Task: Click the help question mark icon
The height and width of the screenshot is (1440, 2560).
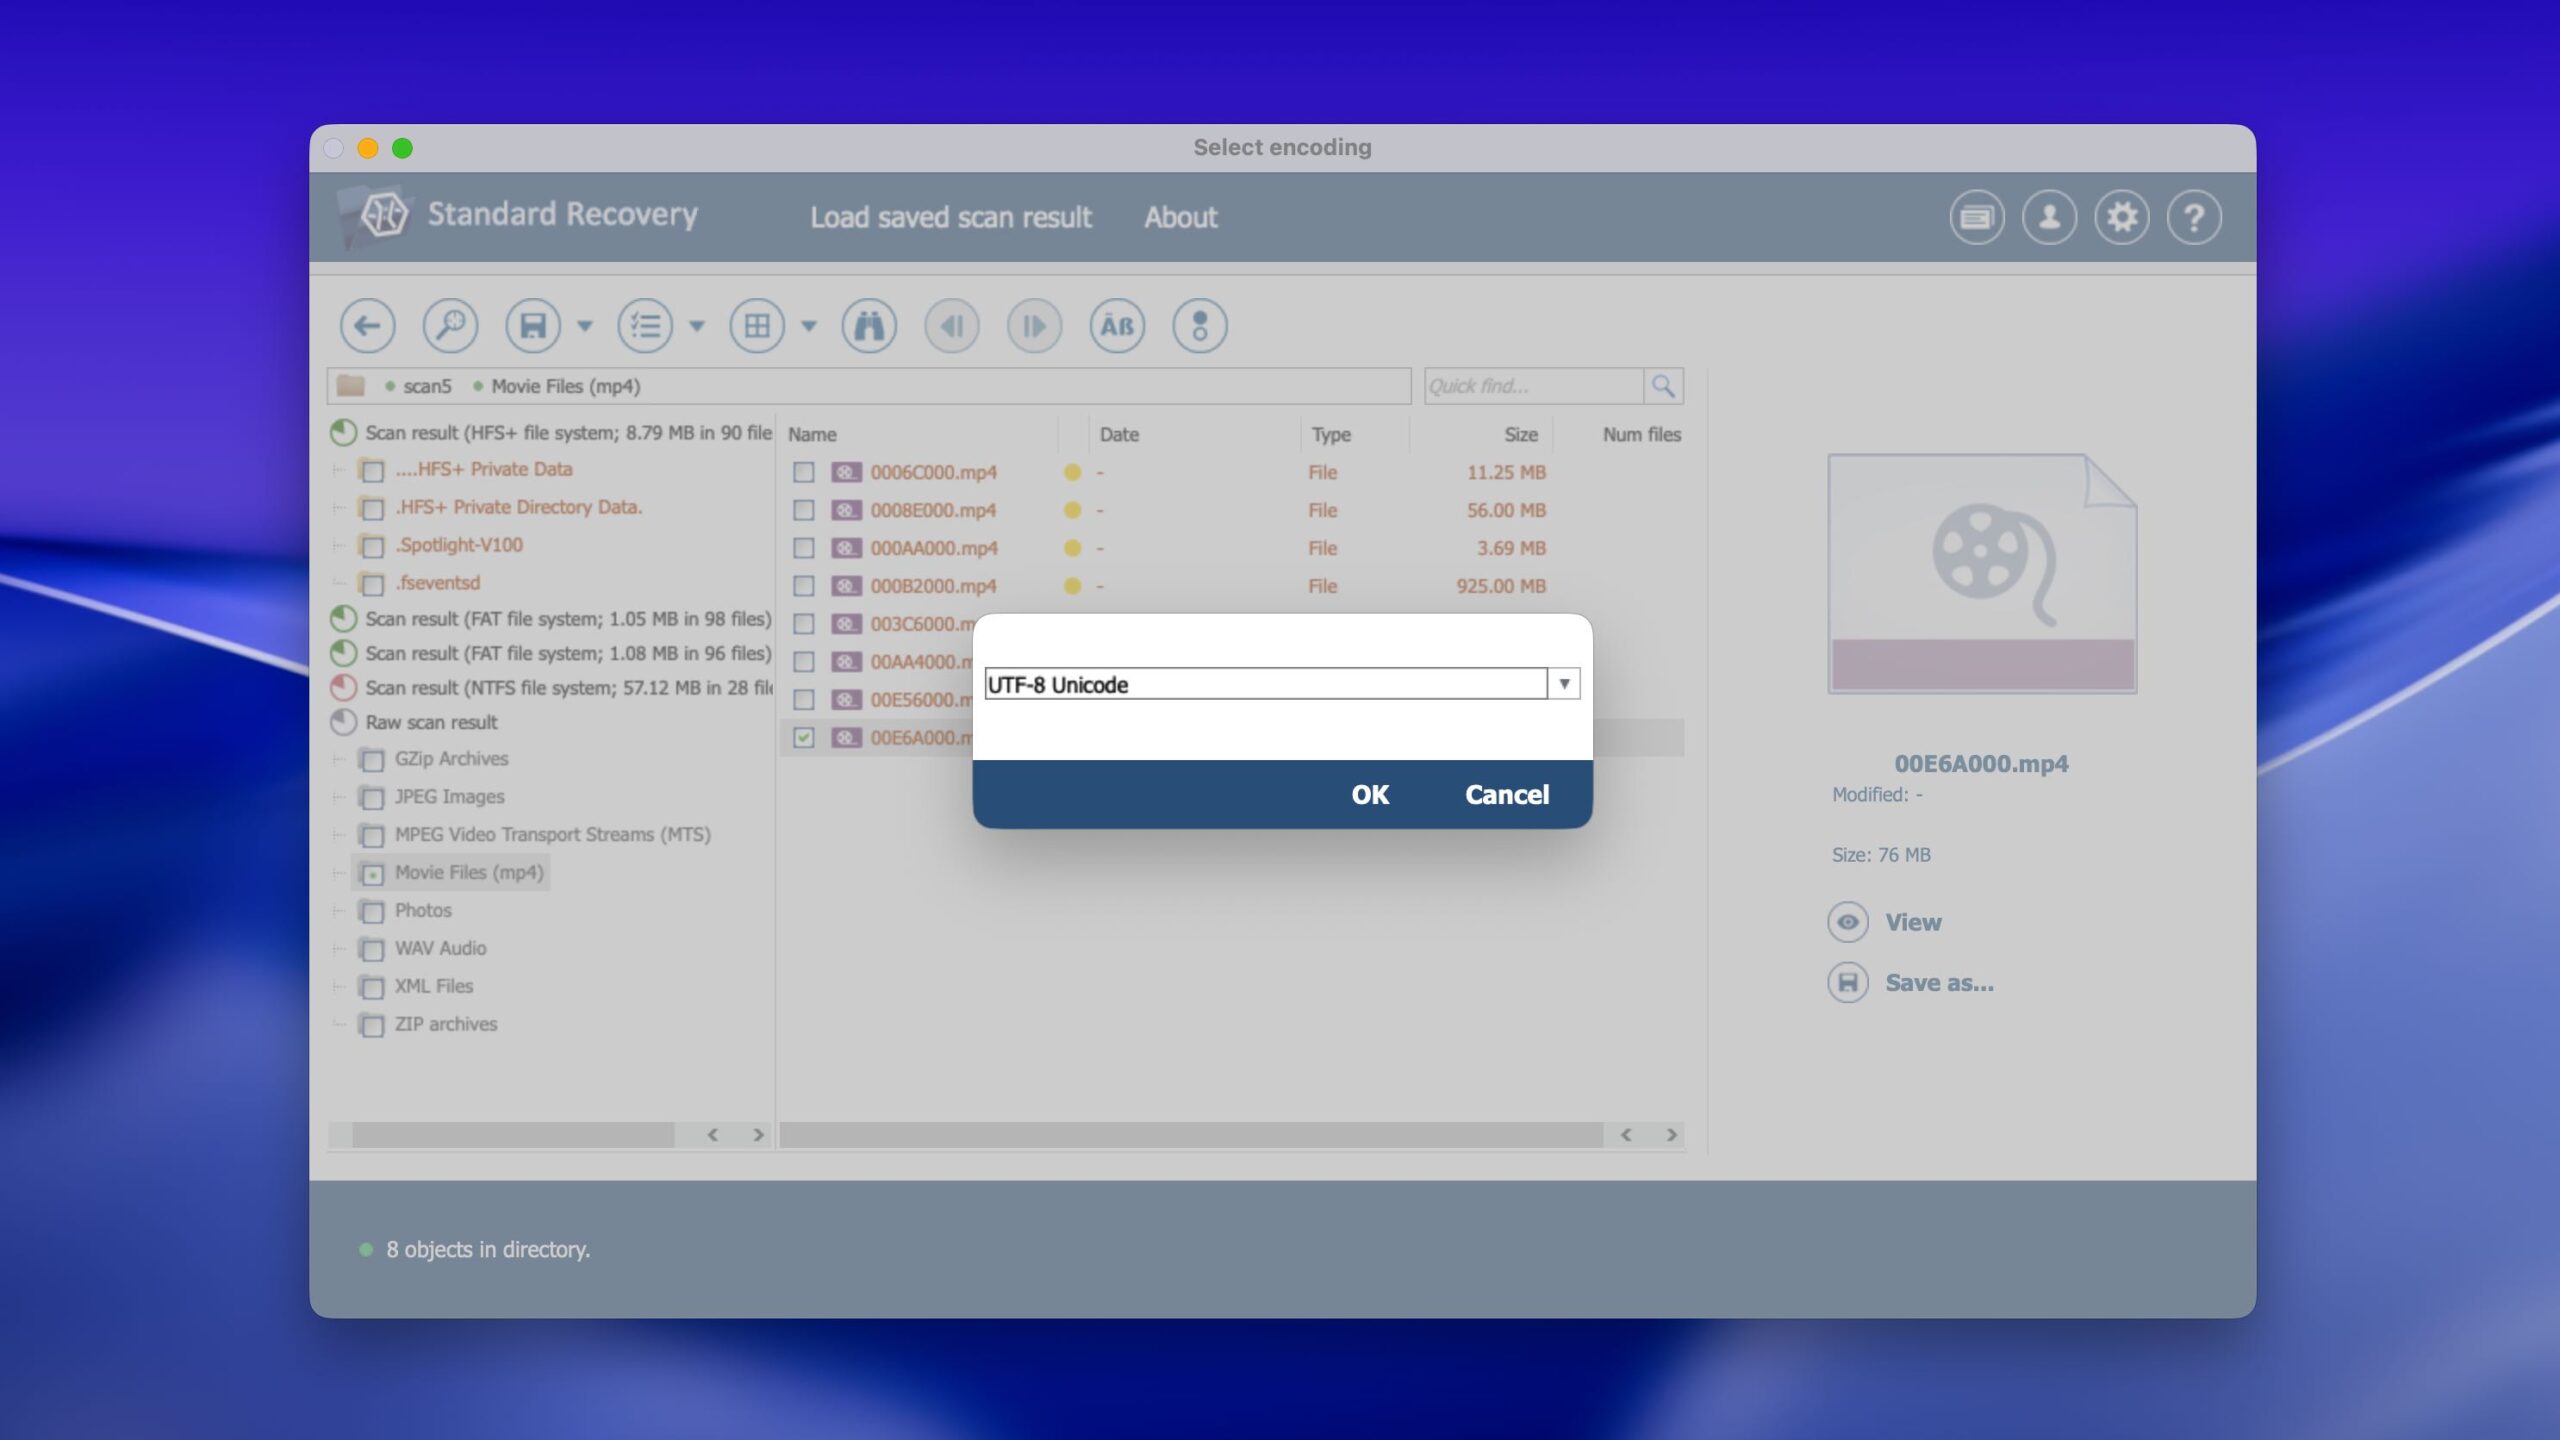Action: click(2194, 217)
